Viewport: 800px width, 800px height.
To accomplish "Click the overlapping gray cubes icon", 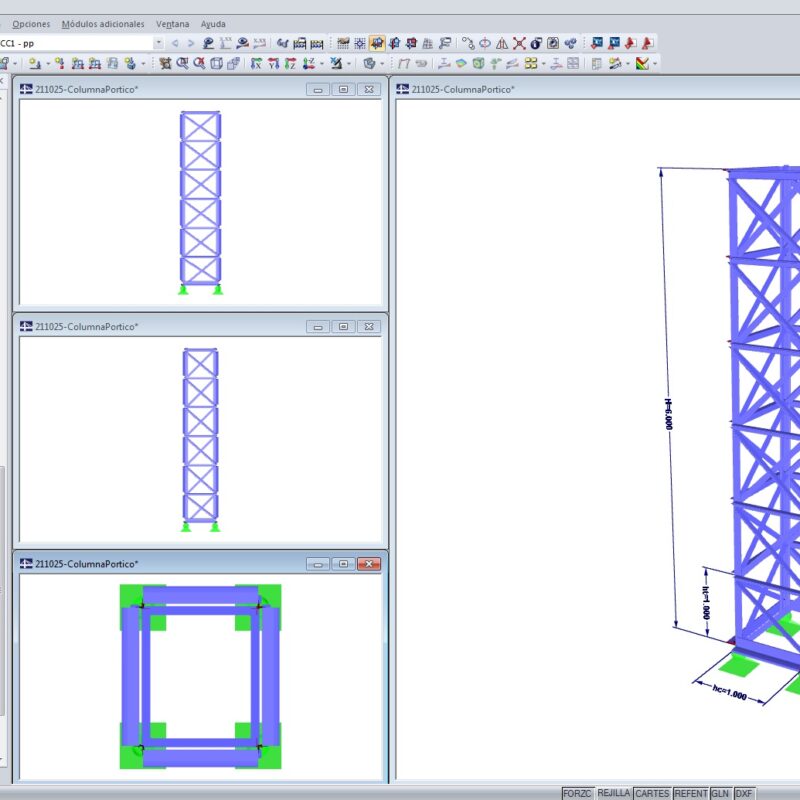I will 233,63.
